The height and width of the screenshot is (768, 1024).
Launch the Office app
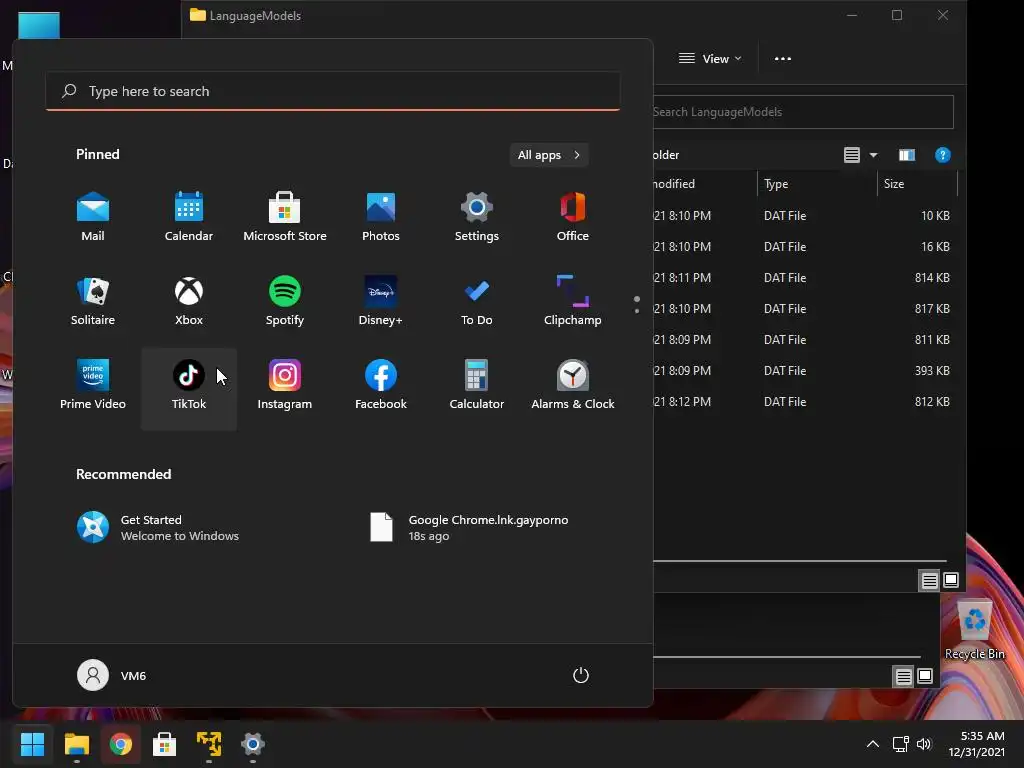[x=573, y=217]
